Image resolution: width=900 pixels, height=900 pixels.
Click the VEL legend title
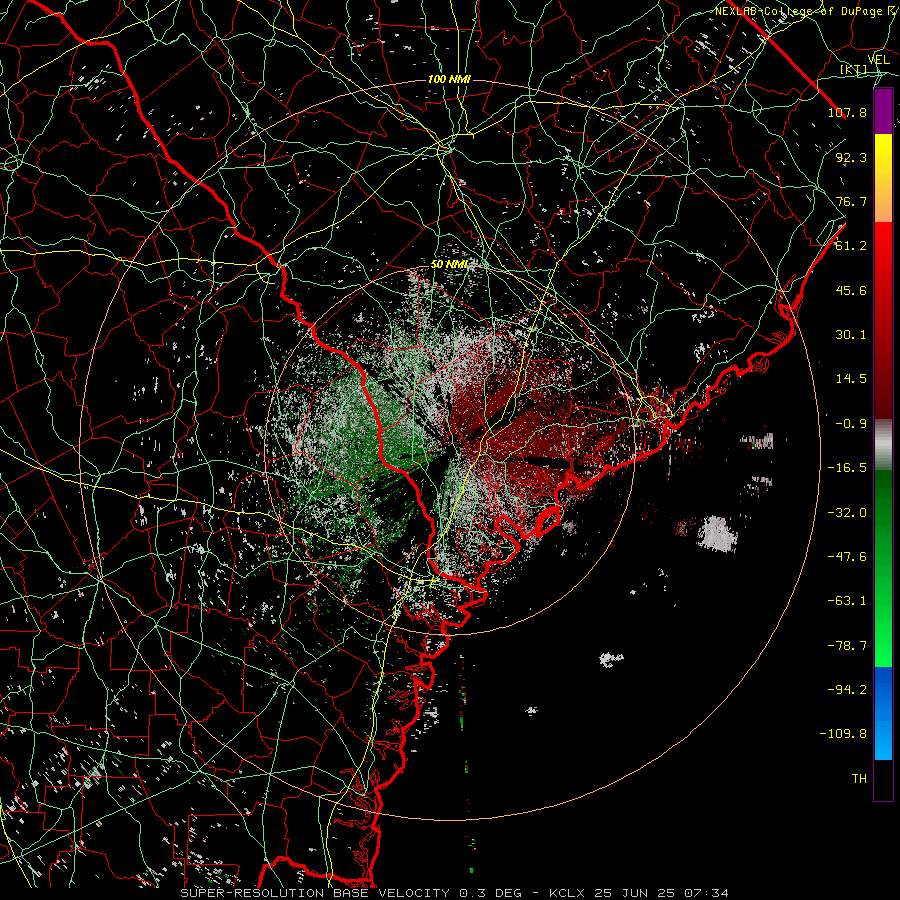[878, 60]
